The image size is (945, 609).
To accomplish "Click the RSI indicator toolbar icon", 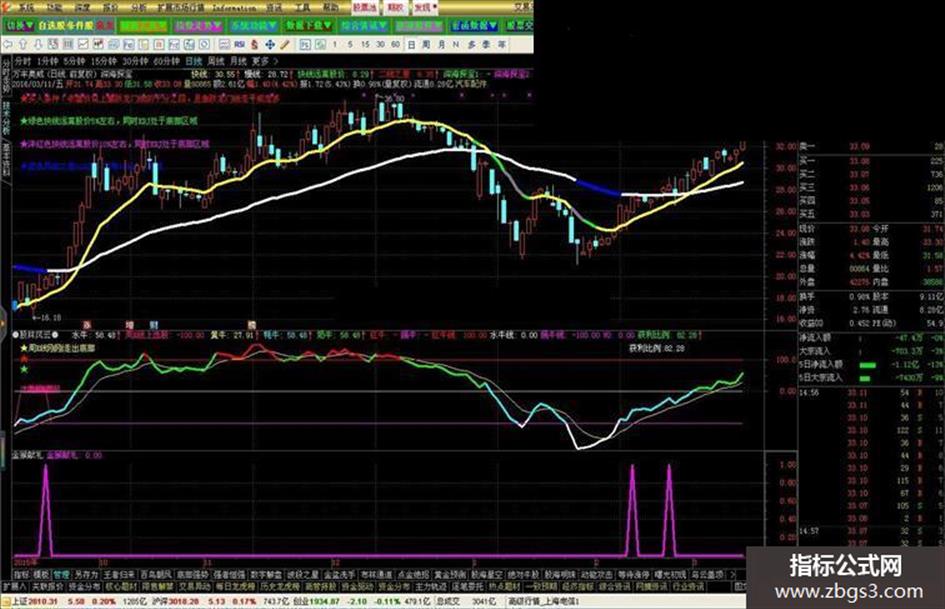I will [x=239, y=44].
